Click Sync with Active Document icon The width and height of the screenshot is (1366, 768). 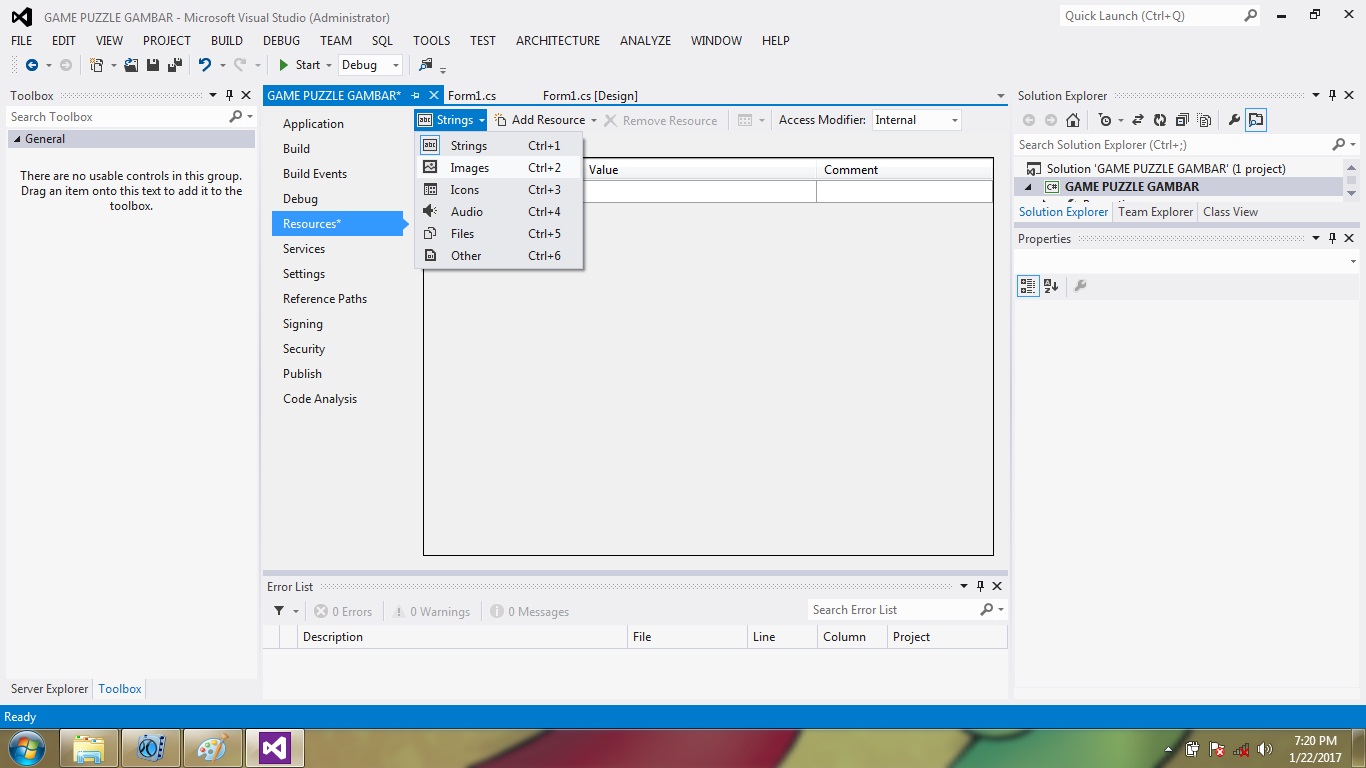click(x=1138, y=120)
